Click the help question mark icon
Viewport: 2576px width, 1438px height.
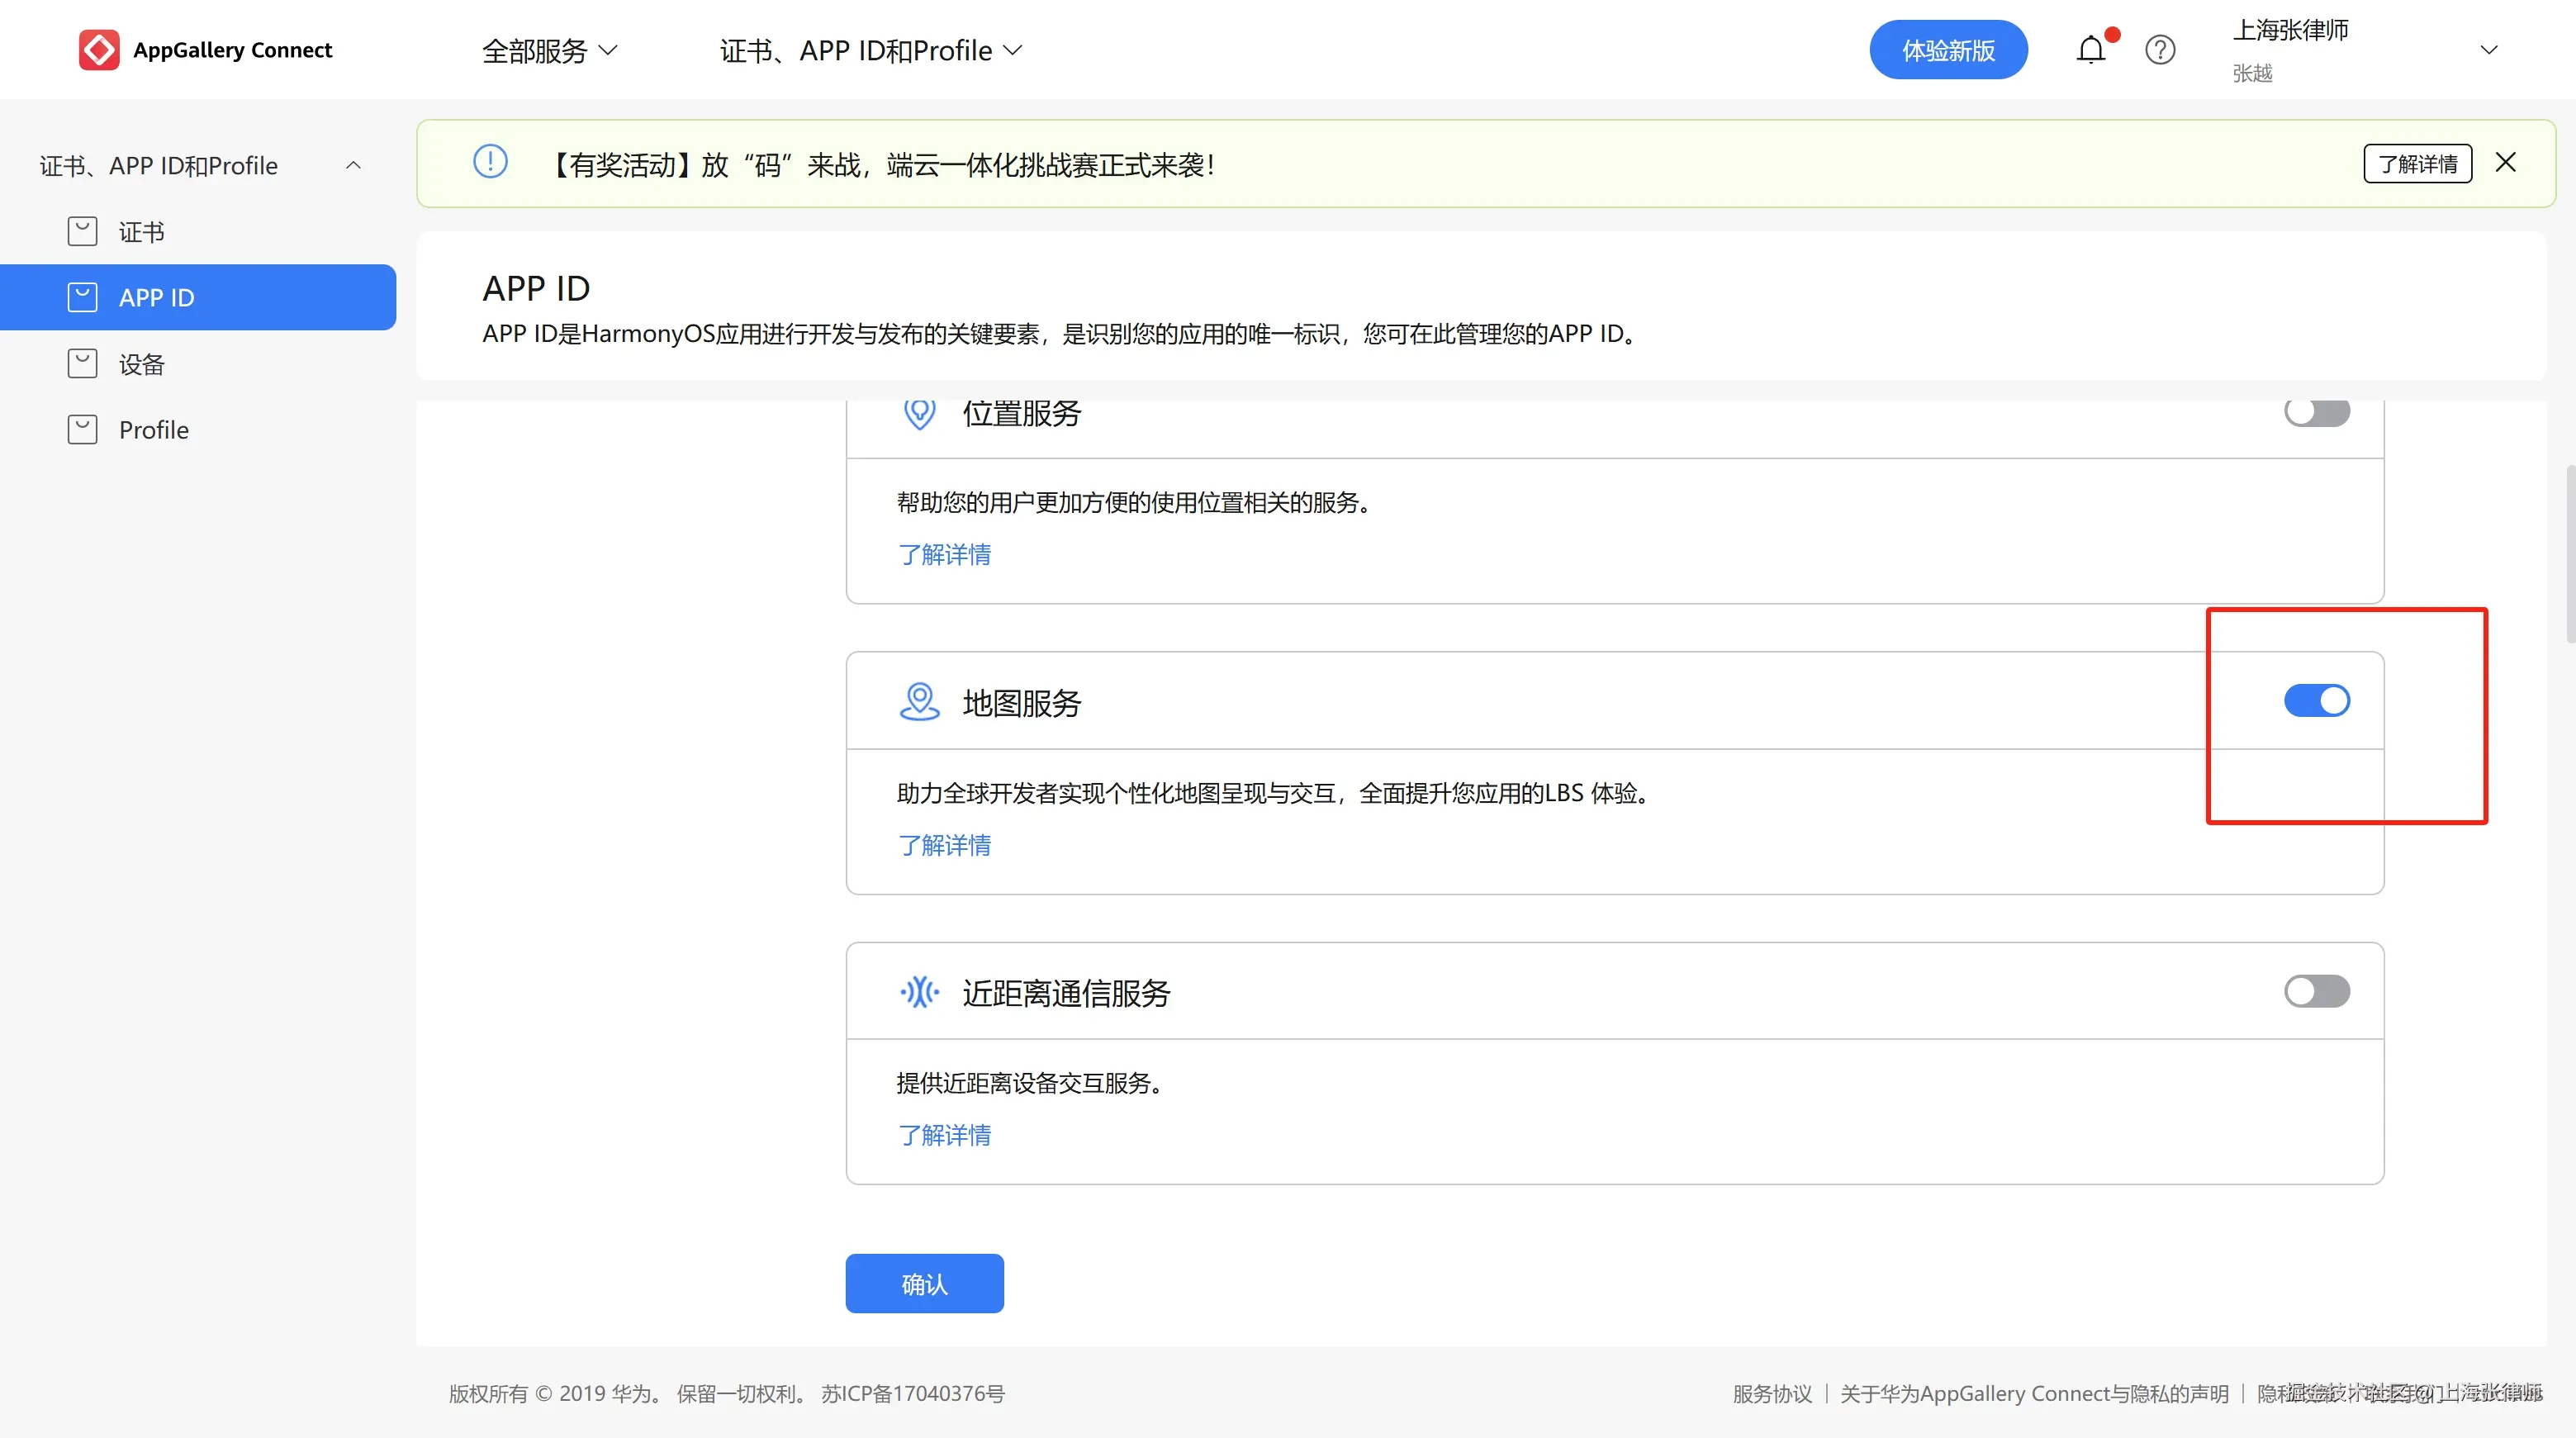click(2160, 50)
